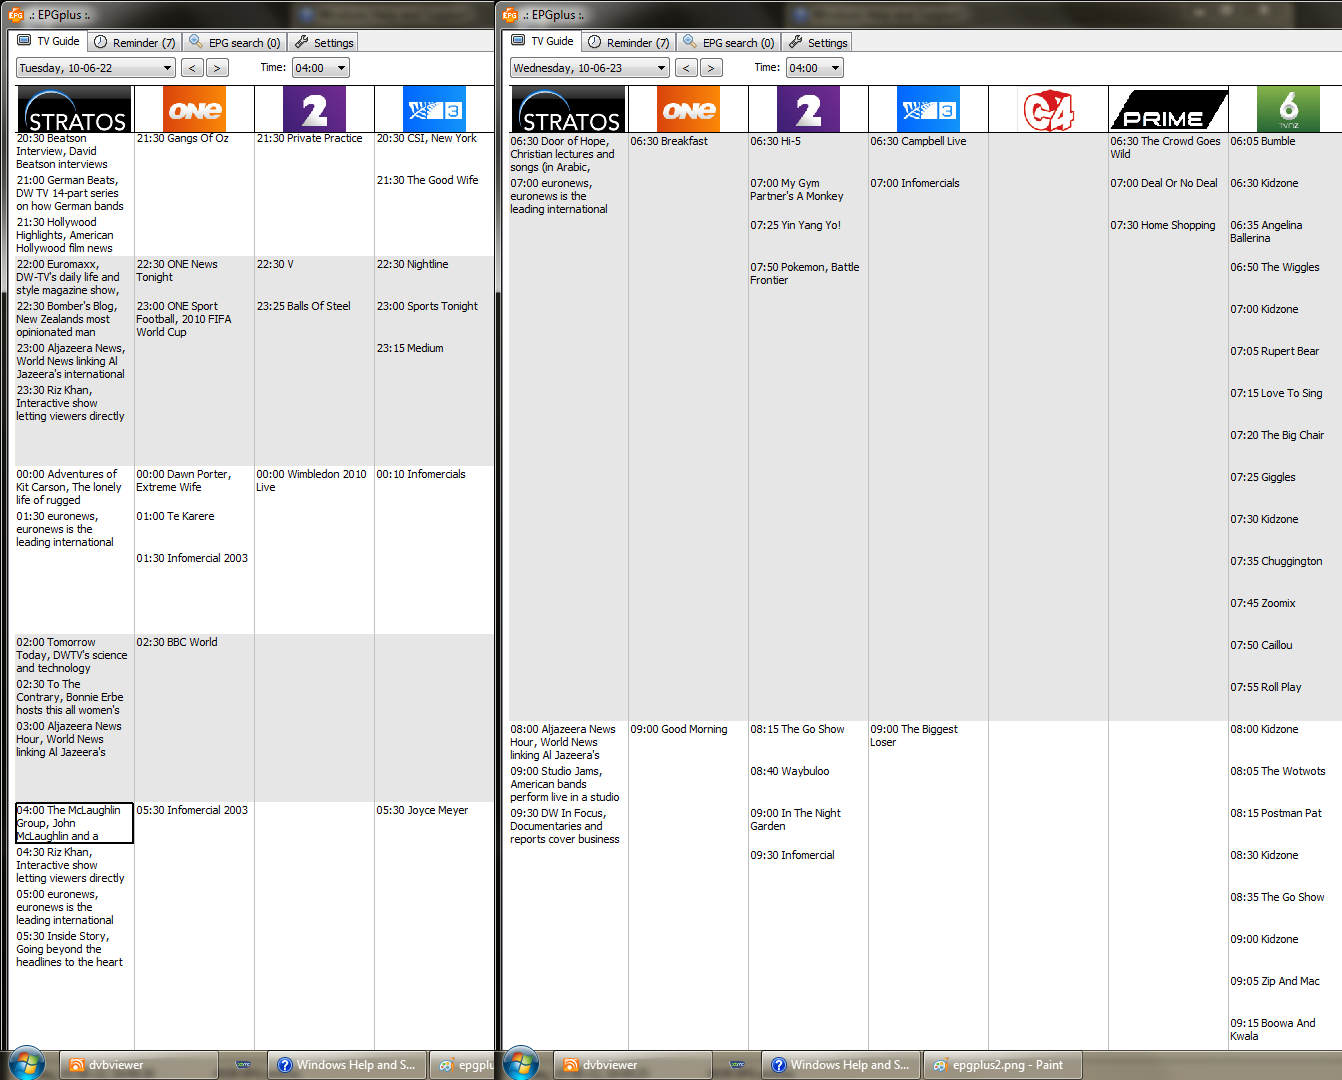Viewport: 1342px width, 1080px height.
Task: Open the Time dropdown in the Tuesday window
Action: (321, 68)
